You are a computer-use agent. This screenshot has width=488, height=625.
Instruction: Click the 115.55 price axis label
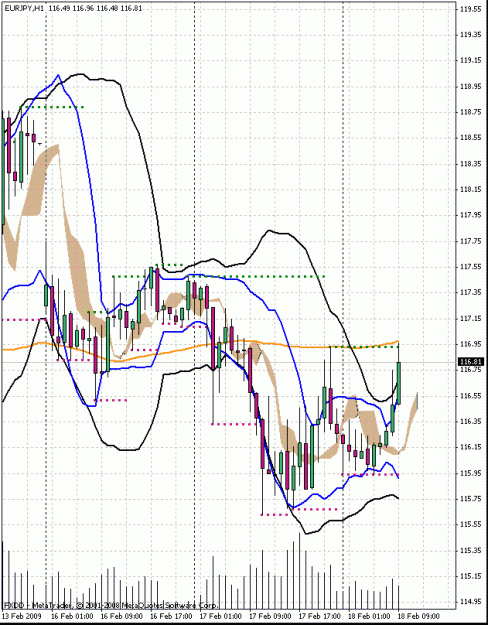[x=470, y=525]
